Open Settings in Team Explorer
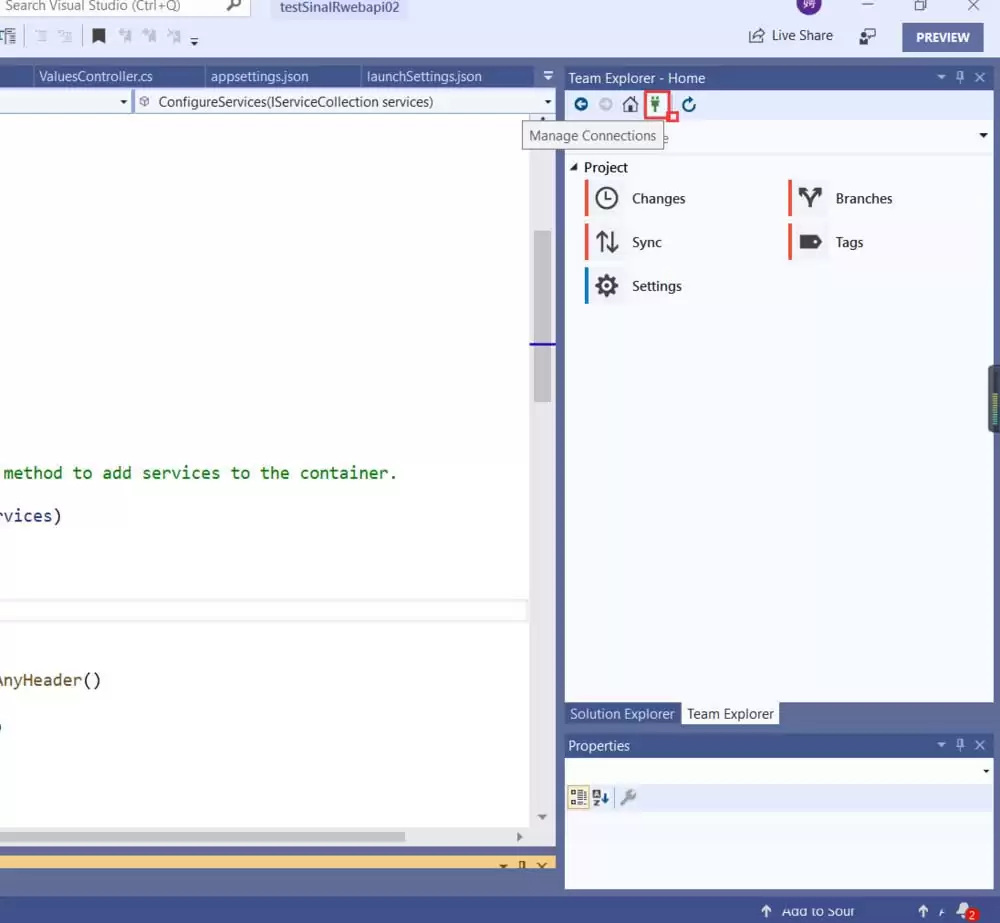Screen dimensions: 1000x923 point(656,286)
